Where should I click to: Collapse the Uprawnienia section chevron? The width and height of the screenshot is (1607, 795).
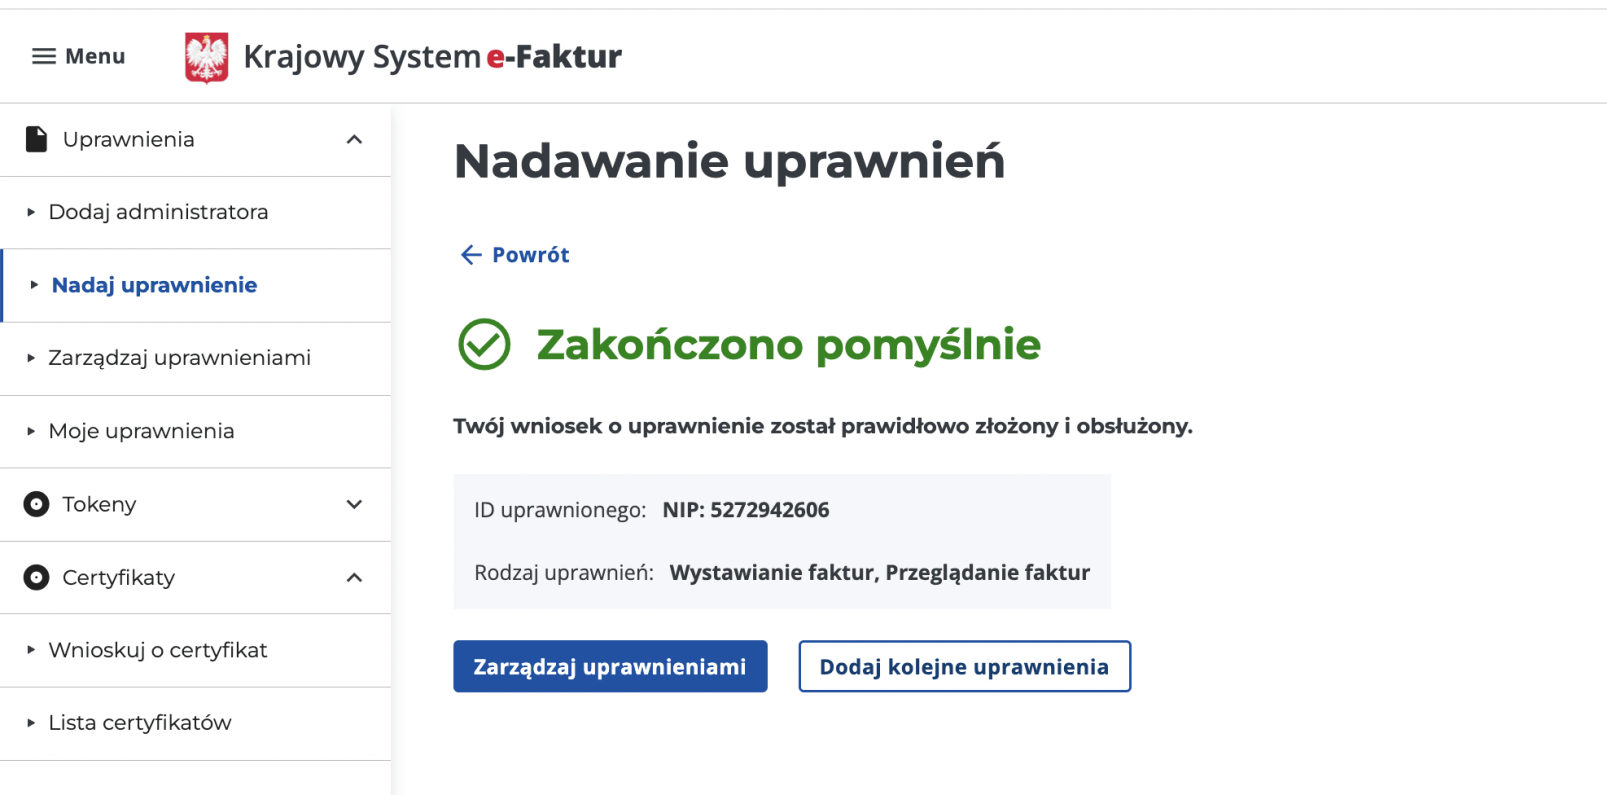354,139
